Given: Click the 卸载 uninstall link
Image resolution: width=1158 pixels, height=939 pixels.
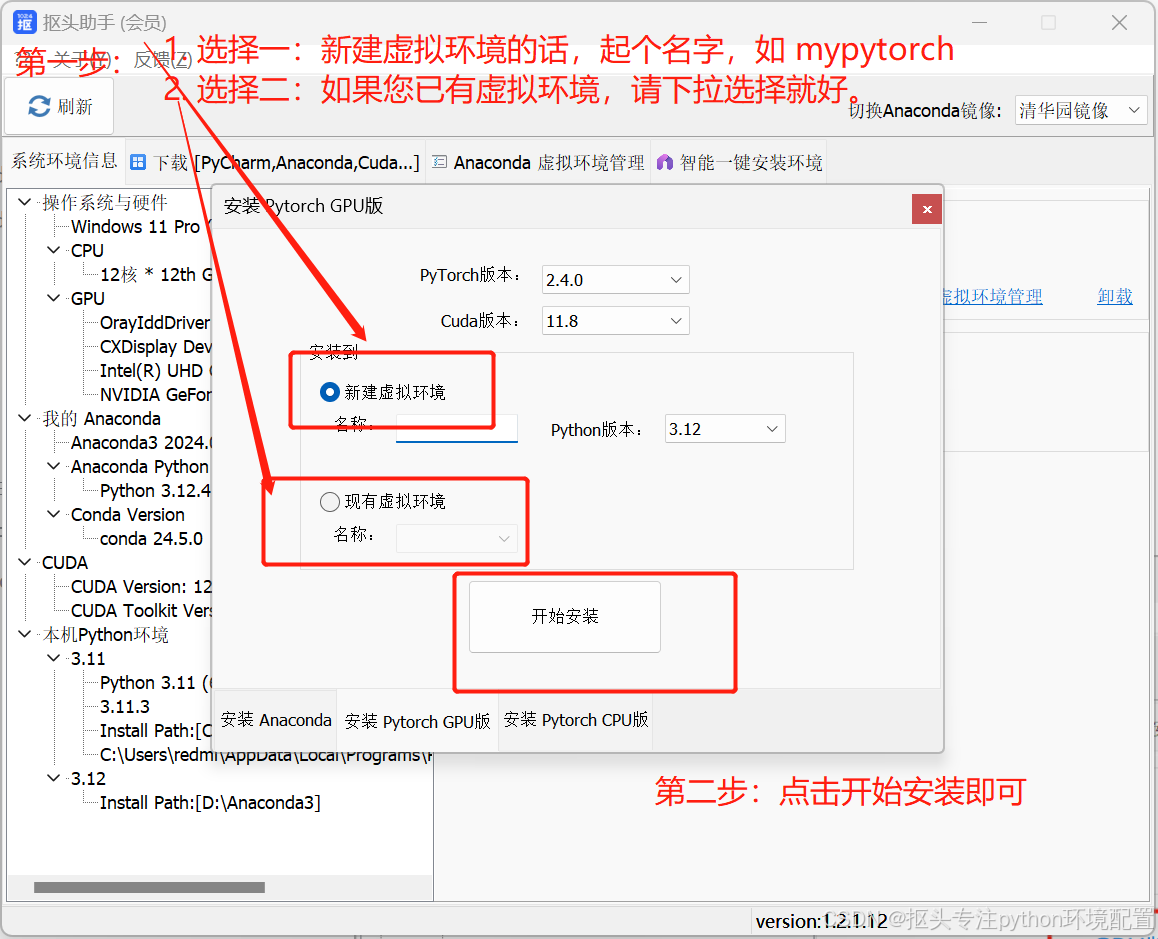Looking at the screenshot, I should click(1114, 297).
